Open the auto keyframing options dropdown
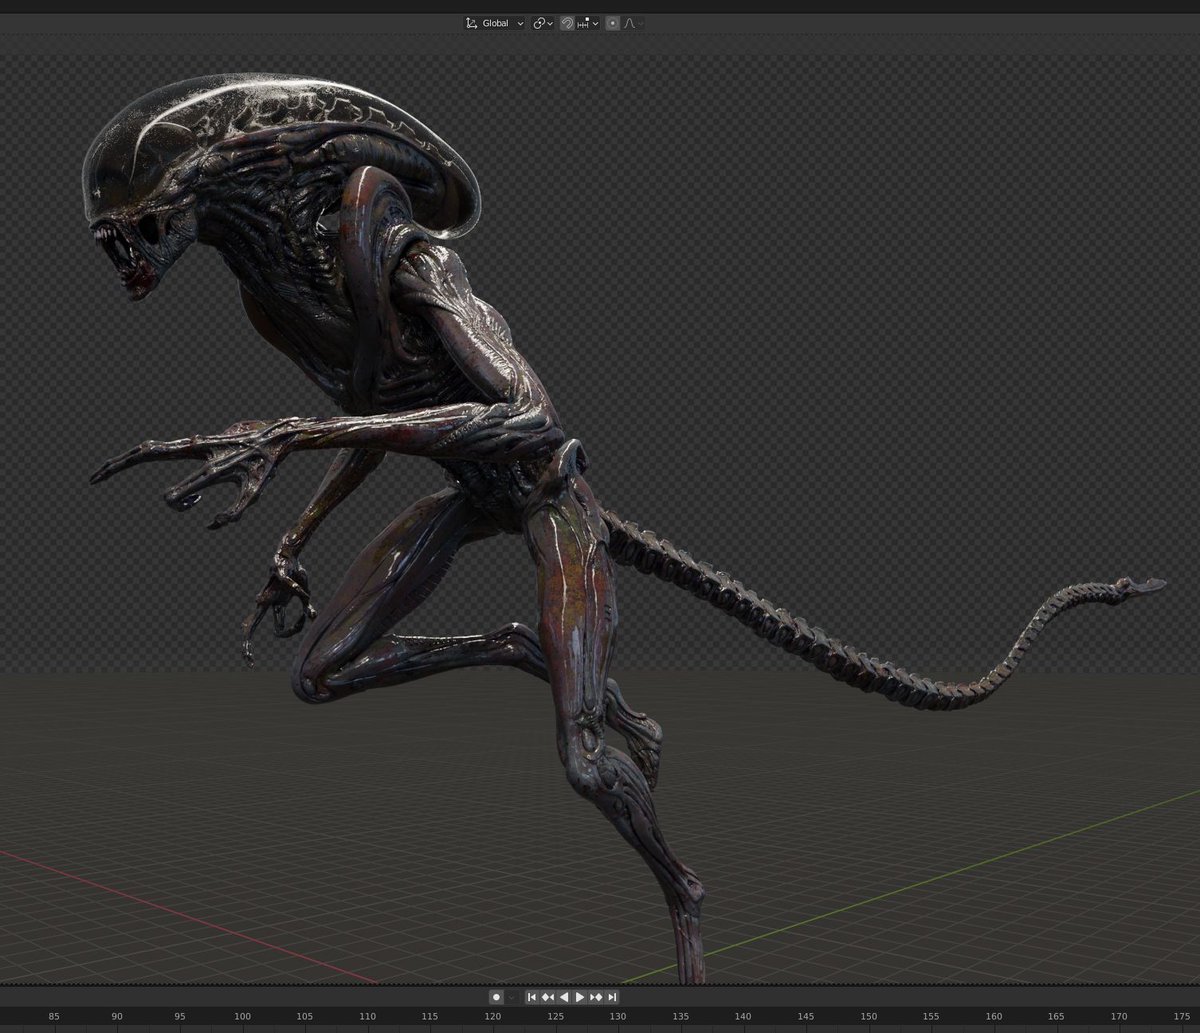Viewport: 1200px width, 1033px height. (511, 997)
